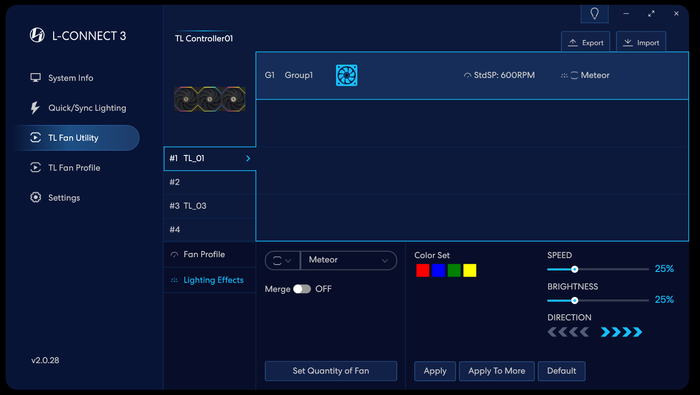Switch to Lighting Effects tab
Viewport: 700px width, 395px height.
(210, 280)
